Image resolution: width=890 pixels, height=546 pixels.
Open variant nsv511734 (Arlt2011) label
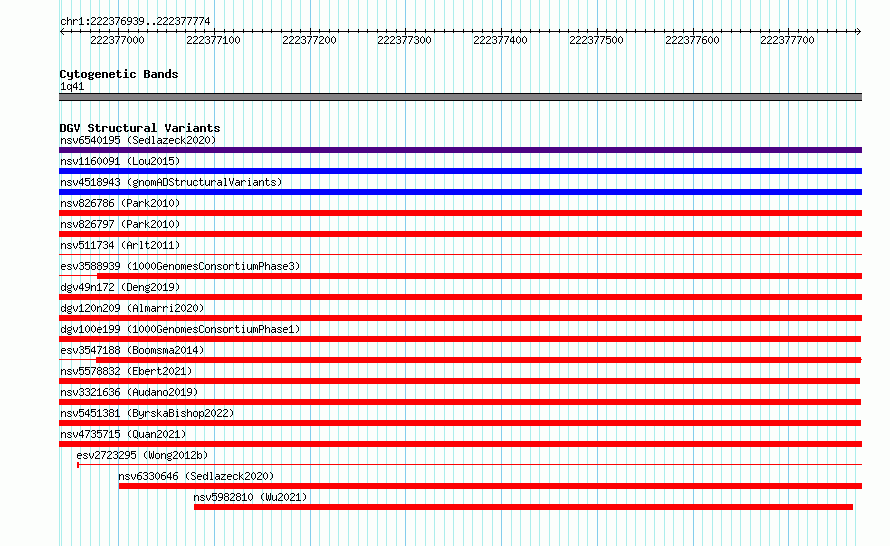tap(120, 245)
